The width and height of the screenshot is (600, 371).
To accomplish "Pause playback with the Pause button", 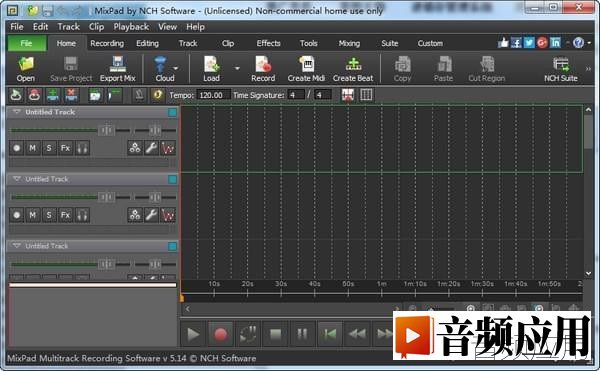I will (x=302, y=334).
